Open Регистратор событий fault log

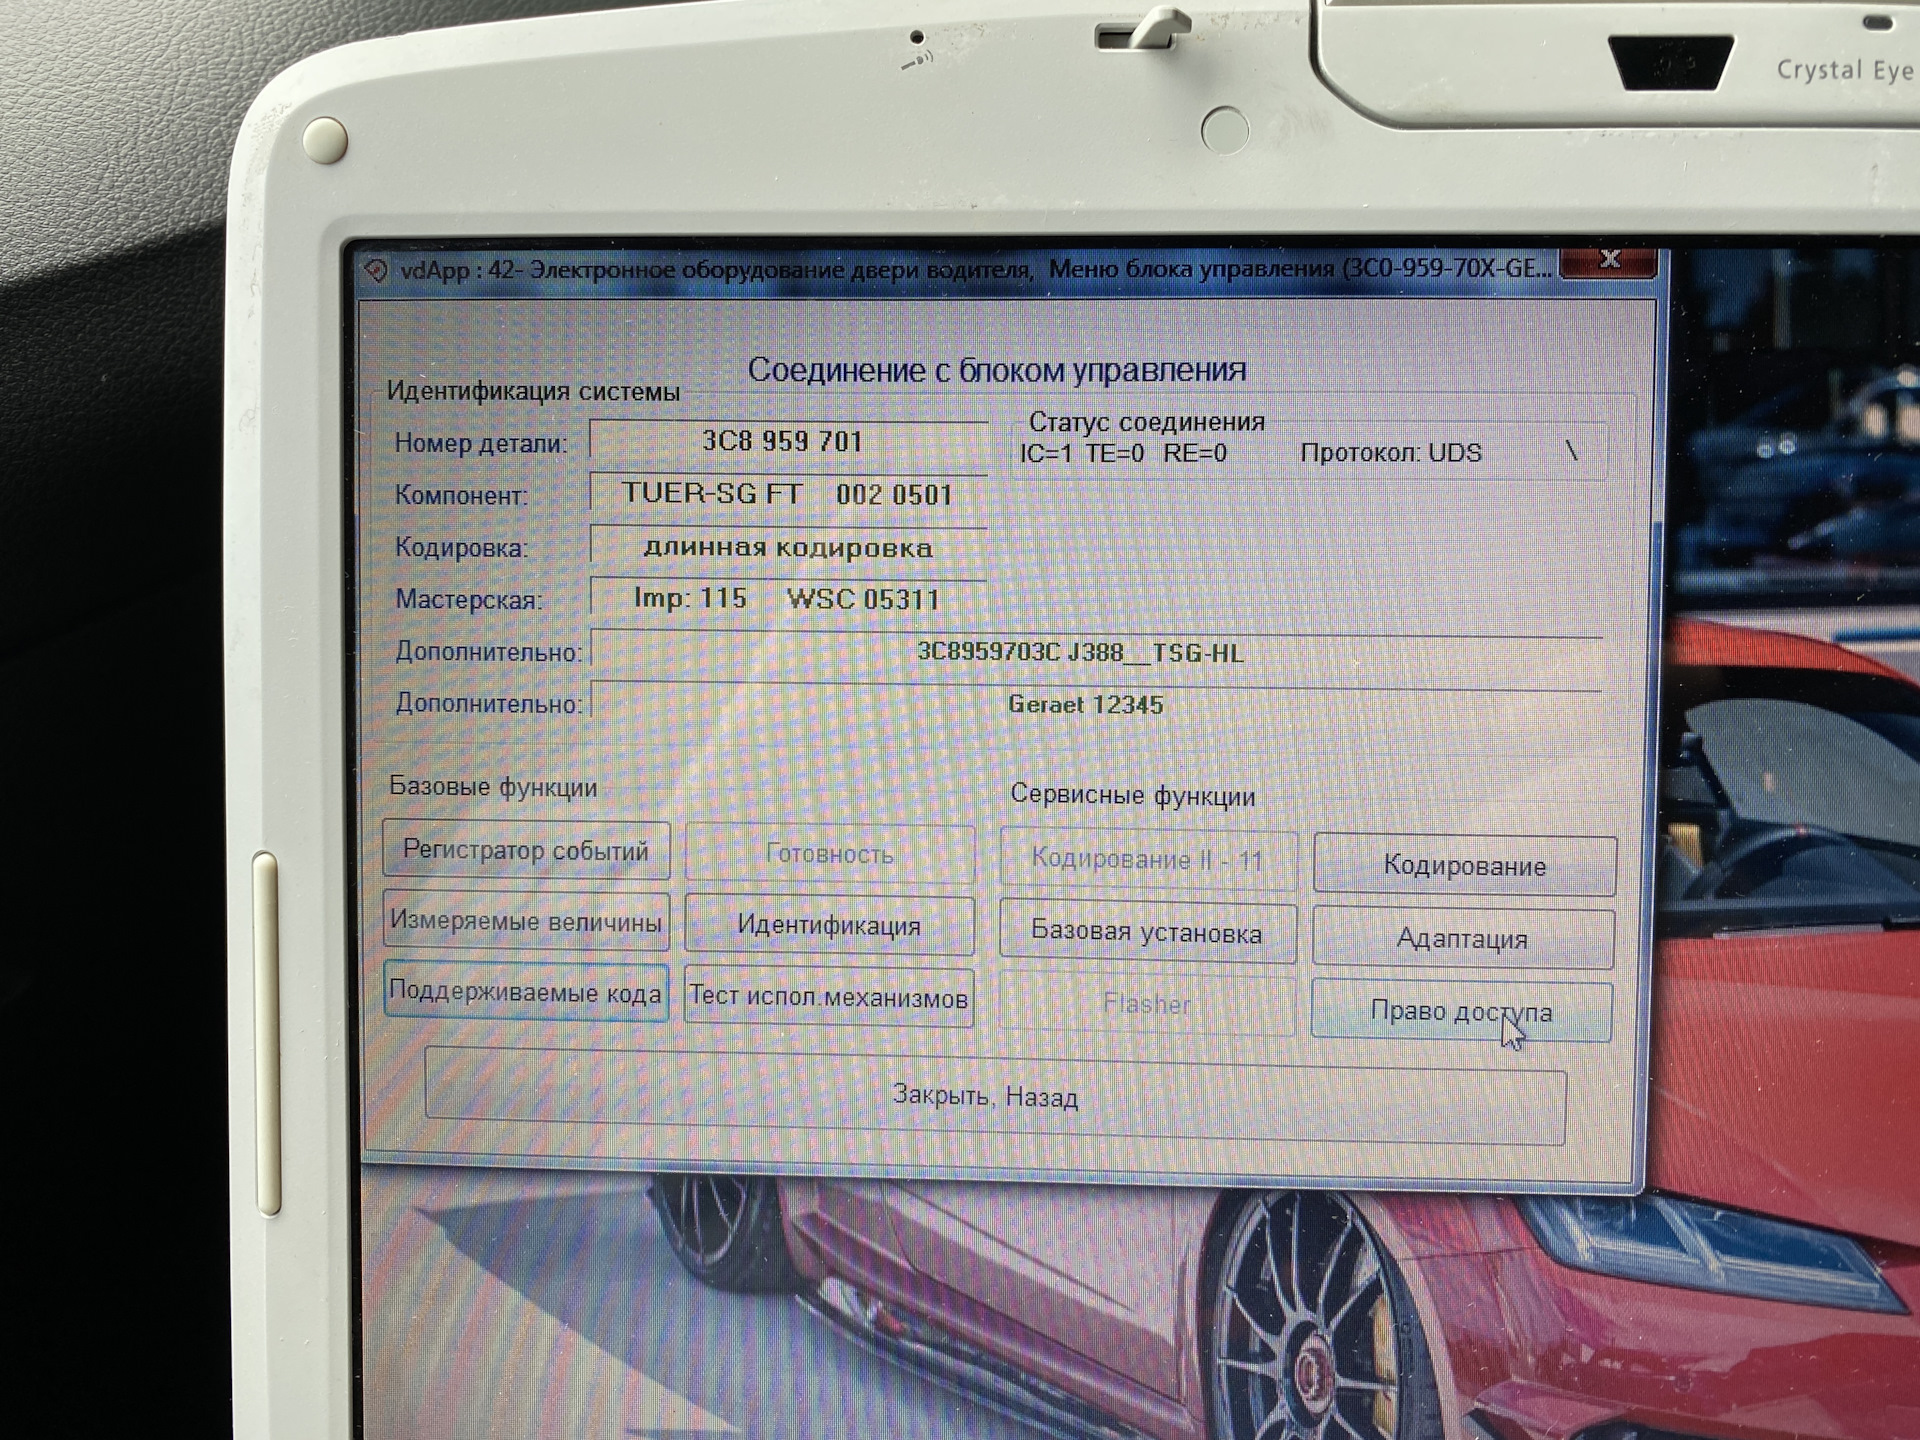526,851
